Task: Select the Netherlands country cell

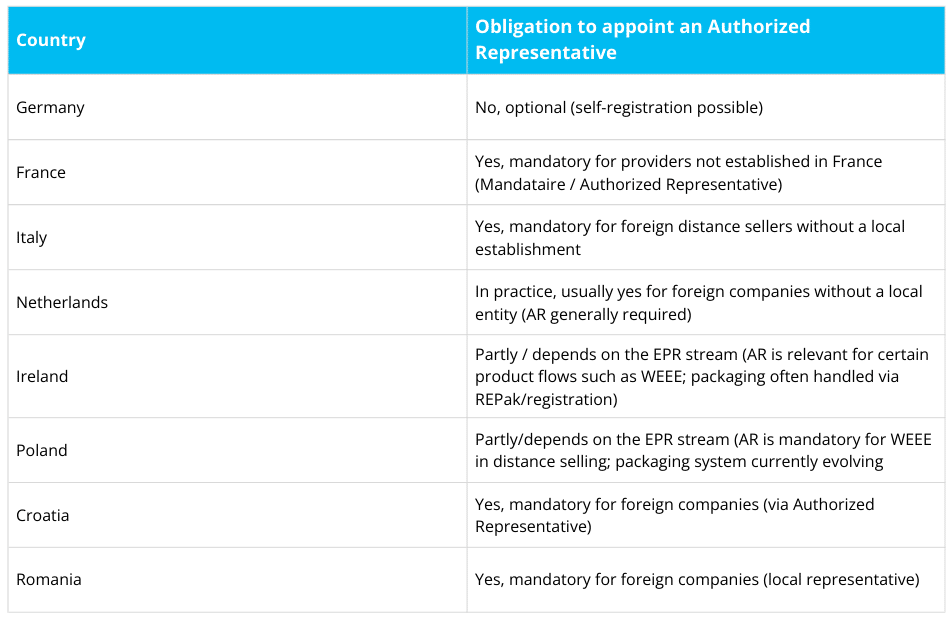Action: (x=62, y=302)
